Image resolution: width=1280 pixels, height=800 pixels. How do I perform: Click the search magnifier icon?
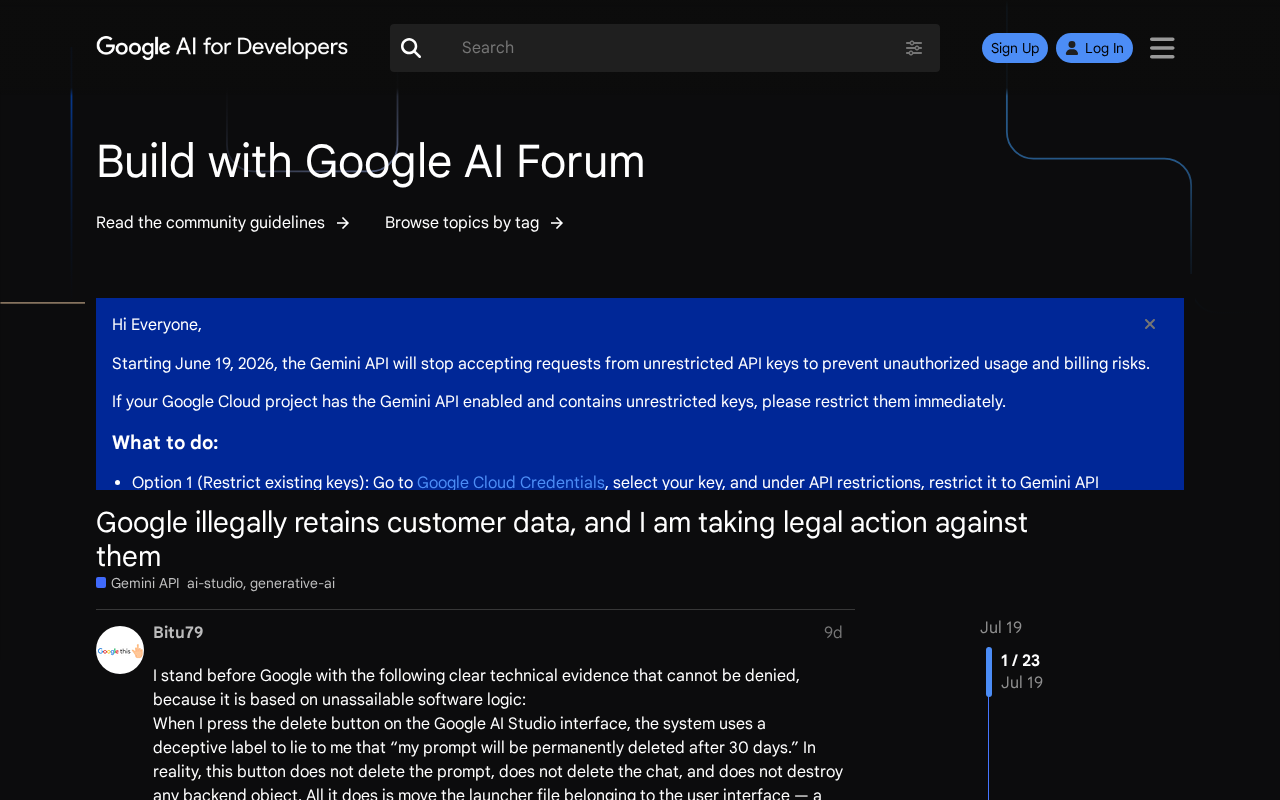pos(411,48)
